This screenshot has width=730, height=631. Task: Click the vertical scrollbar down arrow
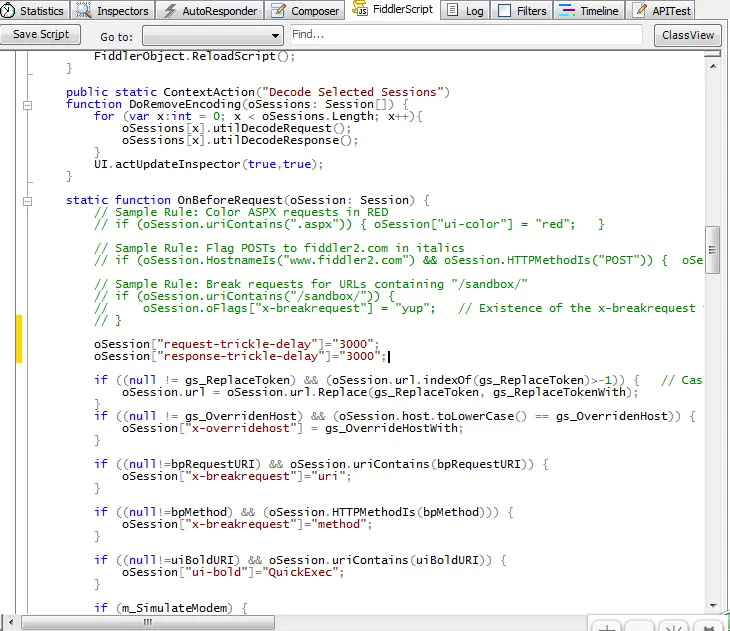(713, 605)
